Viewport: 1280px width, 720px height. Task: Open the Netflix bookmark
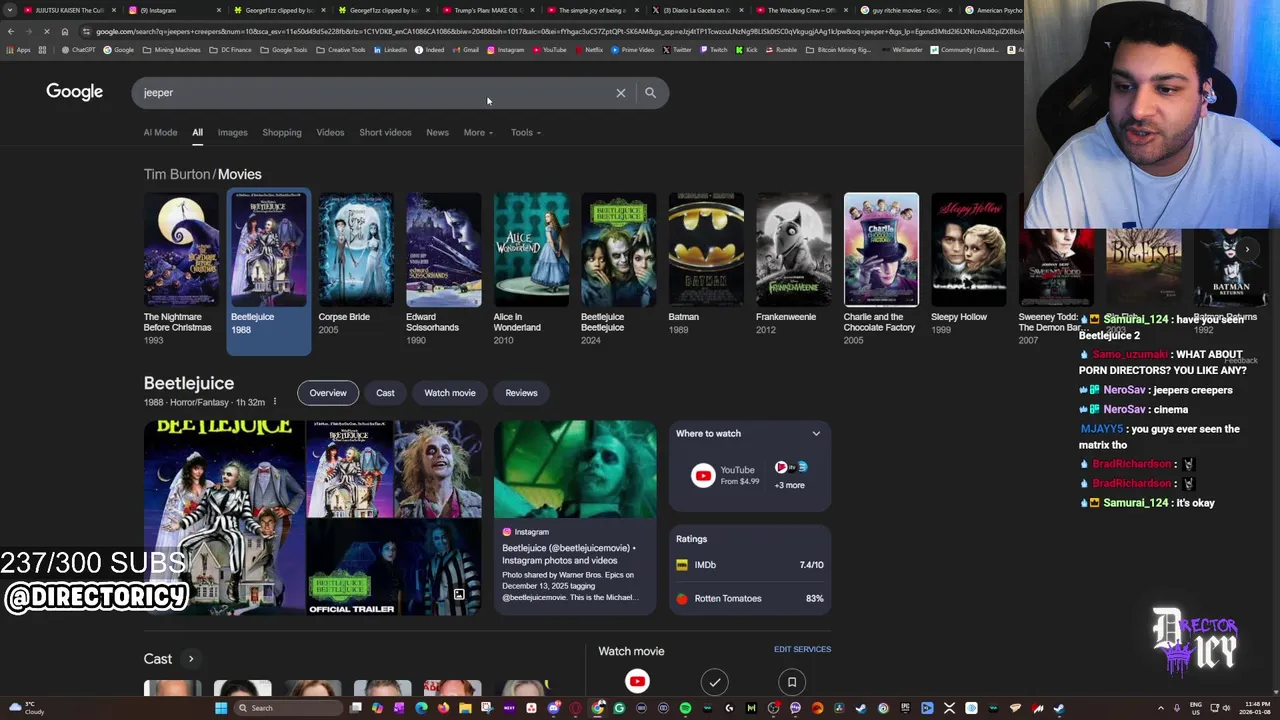(x=589, y=50)
